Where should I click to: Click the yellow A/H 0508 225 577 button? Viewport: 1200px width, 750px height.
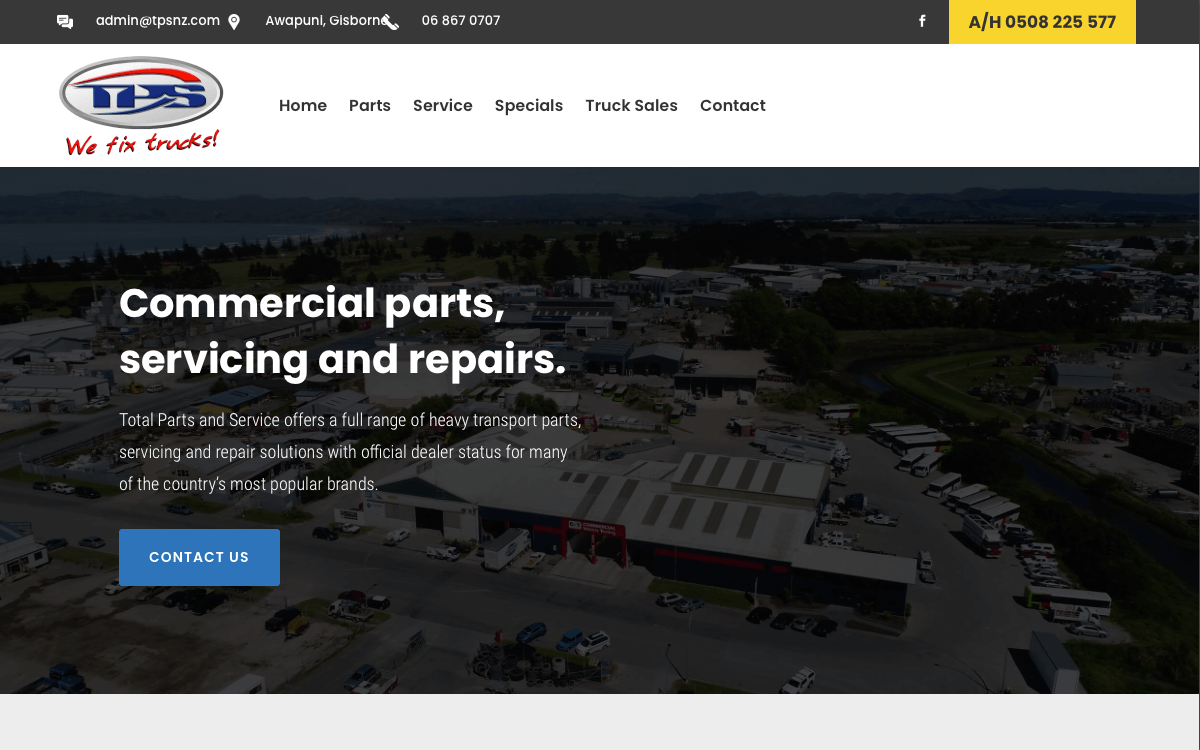(x=1042, y=22)
